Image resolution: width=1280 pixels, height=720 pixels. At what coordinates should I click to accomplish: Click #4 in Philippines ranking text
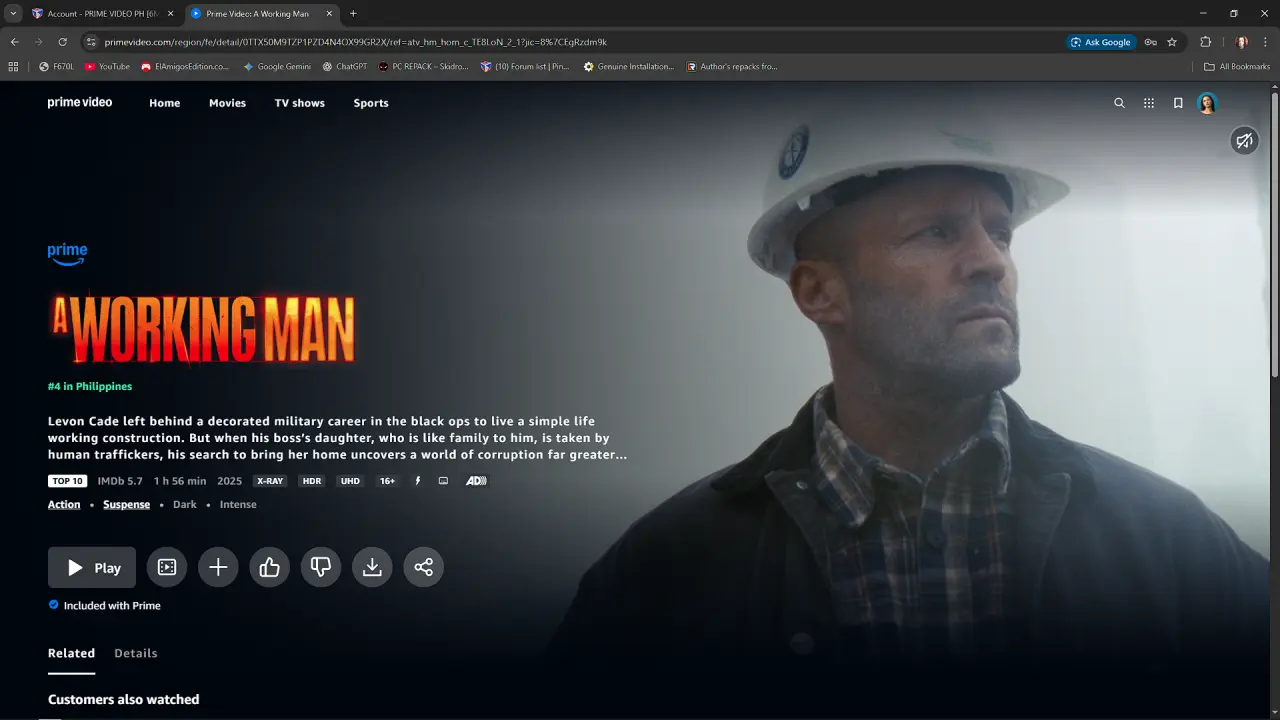90,386
